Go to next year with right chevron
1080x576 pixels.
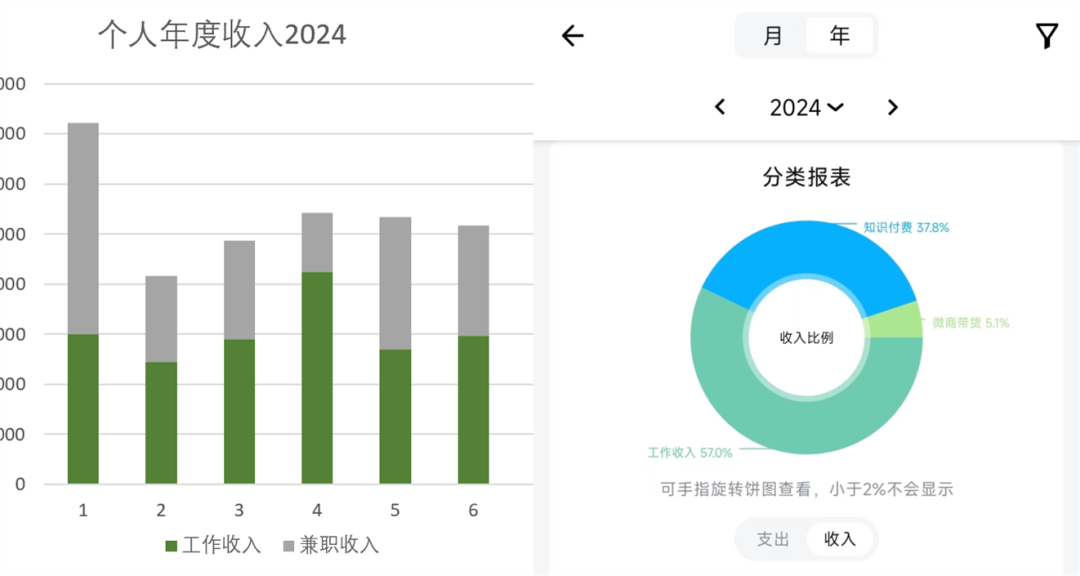coord(893,107)
